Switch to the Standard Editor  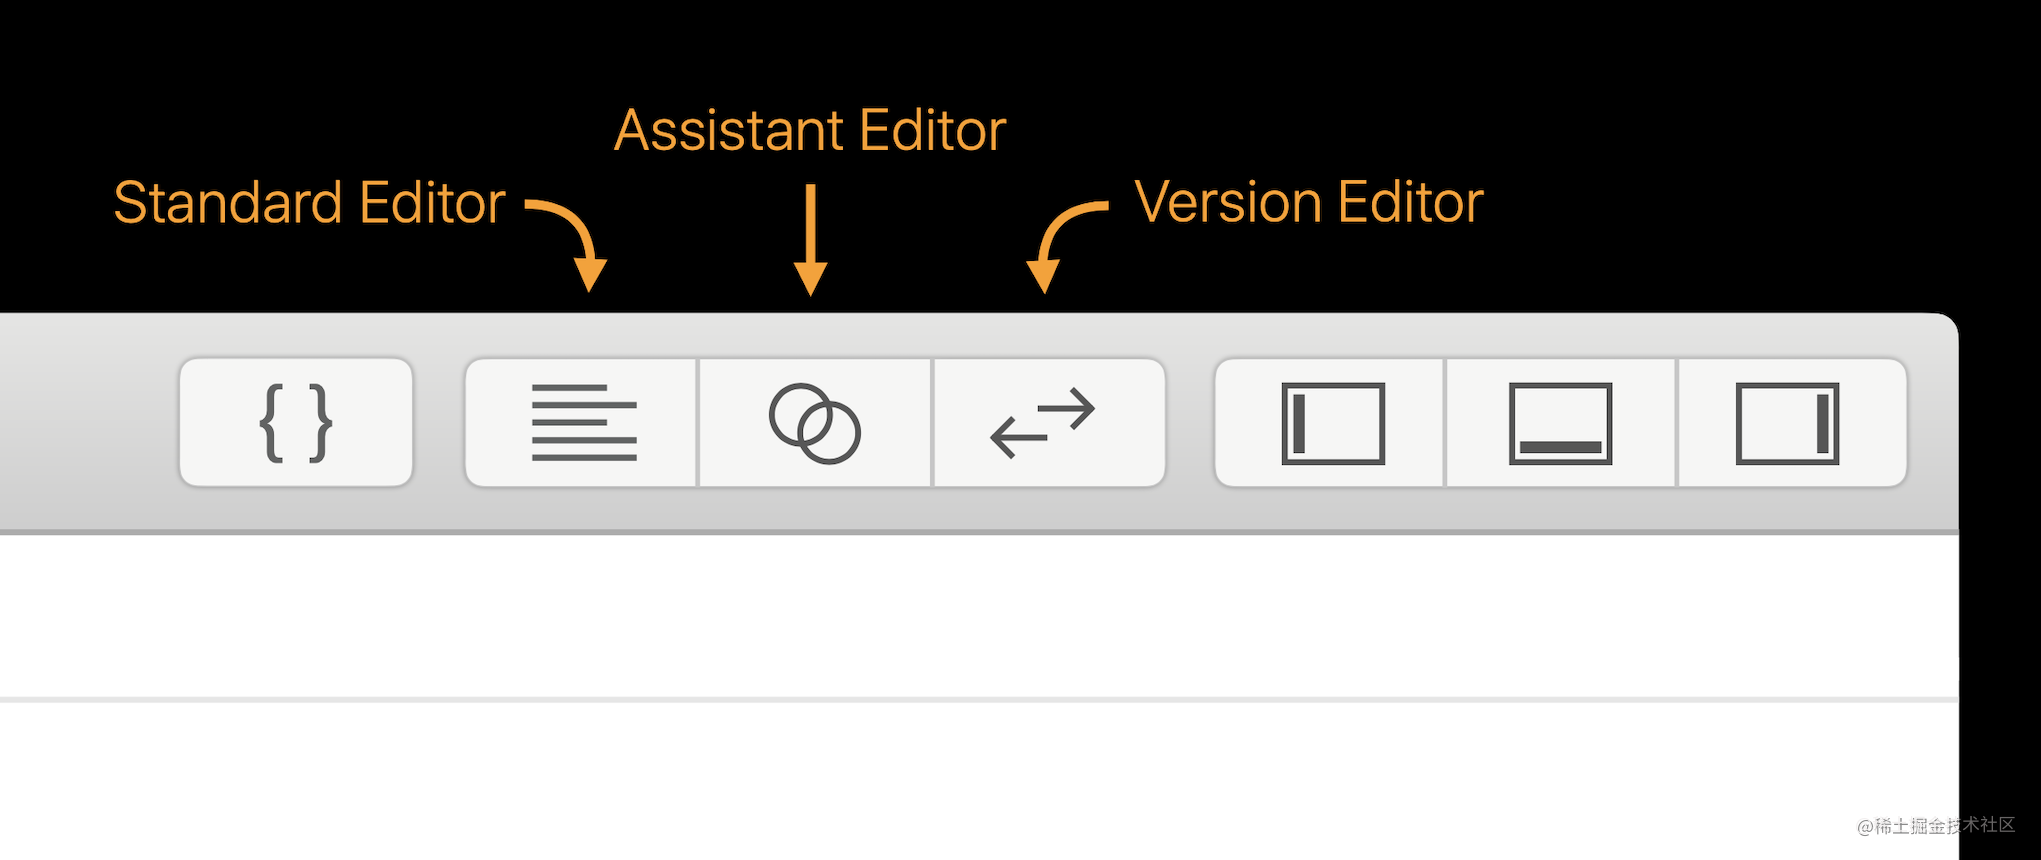coord(582,423)
